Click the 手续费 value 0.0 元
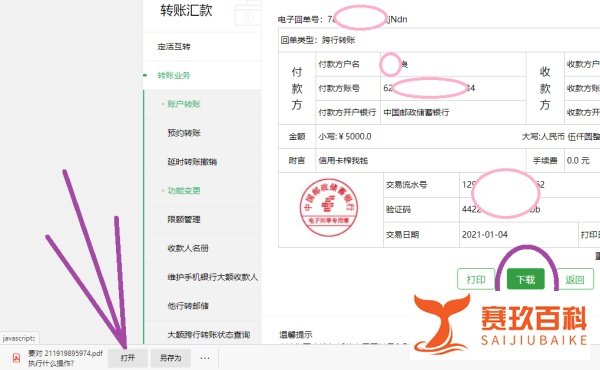Image resolution: width=600 pixels, height=370 pixels. pyautogui.click(x=578, y=161)
